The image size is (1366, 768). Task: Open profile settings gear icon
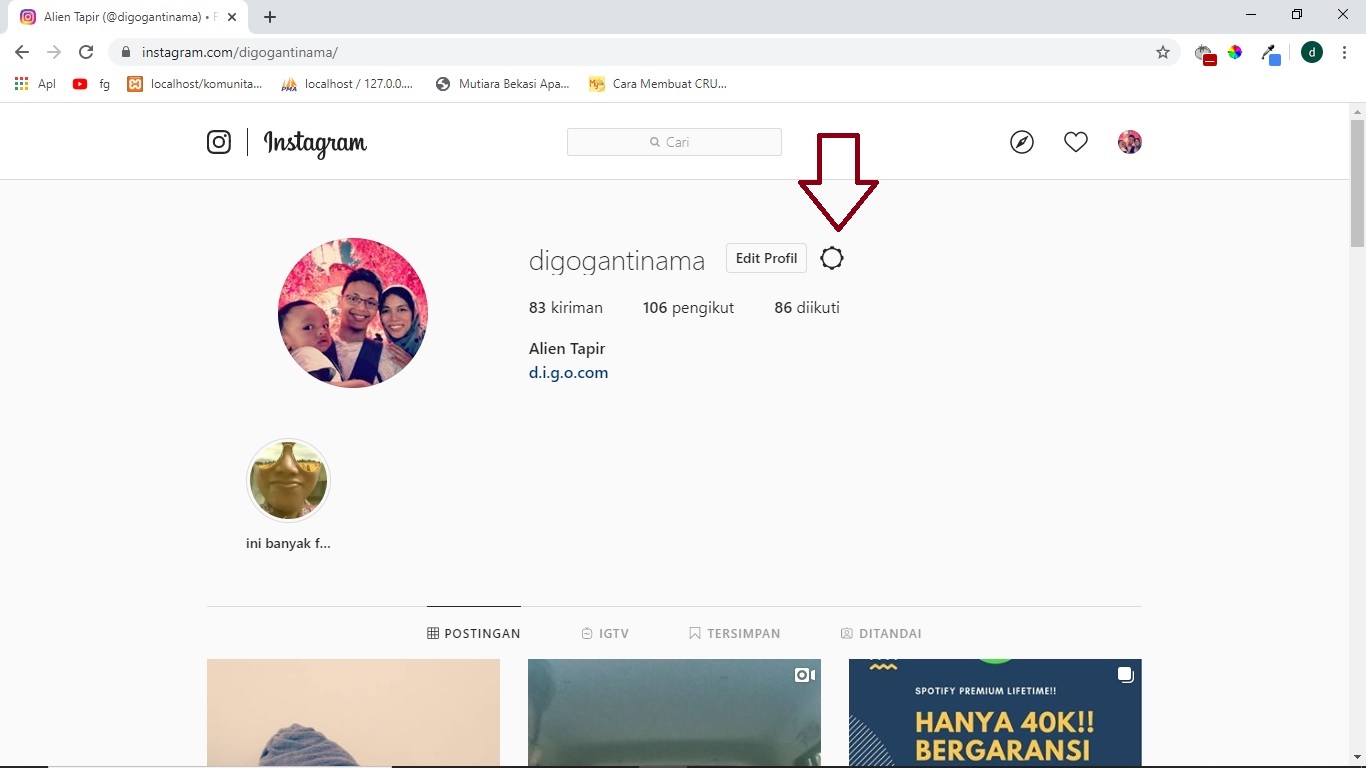(831, 259)
